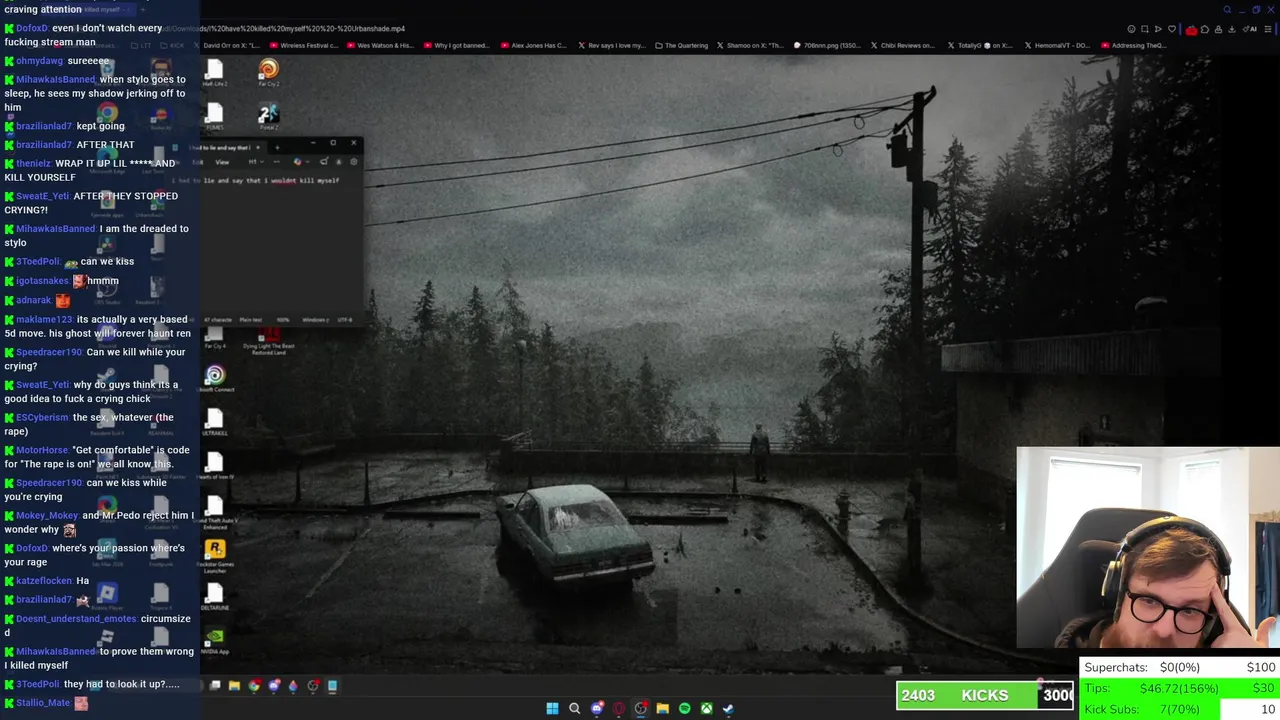Viewport: 1280px width, 720px height.
Task: Open 'Wes Watson & His' bookmark
Action: pyautogui.click(x=379, y=45)
